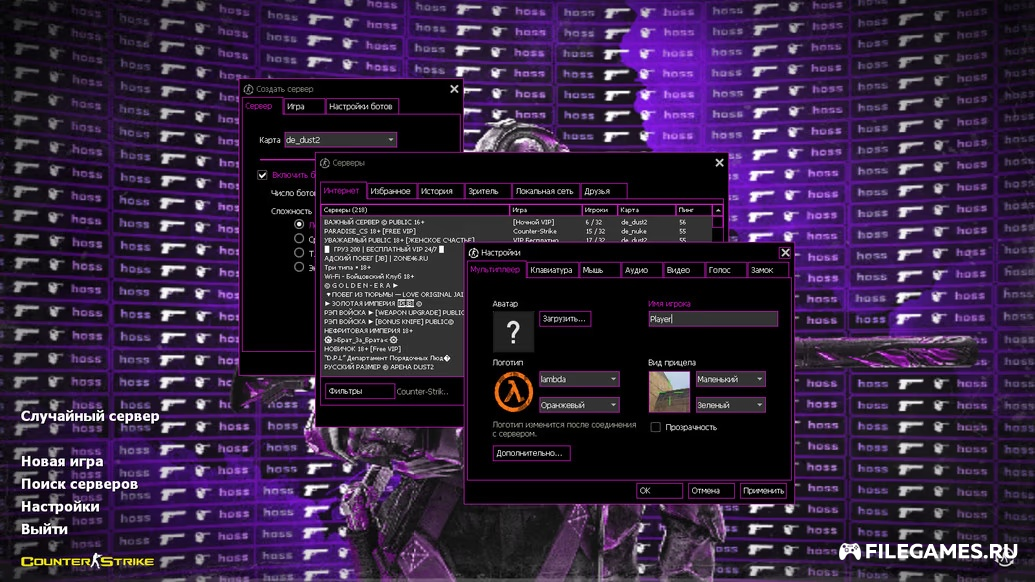
Task: Confirm settings with the OK button
Action: (659, 490)
